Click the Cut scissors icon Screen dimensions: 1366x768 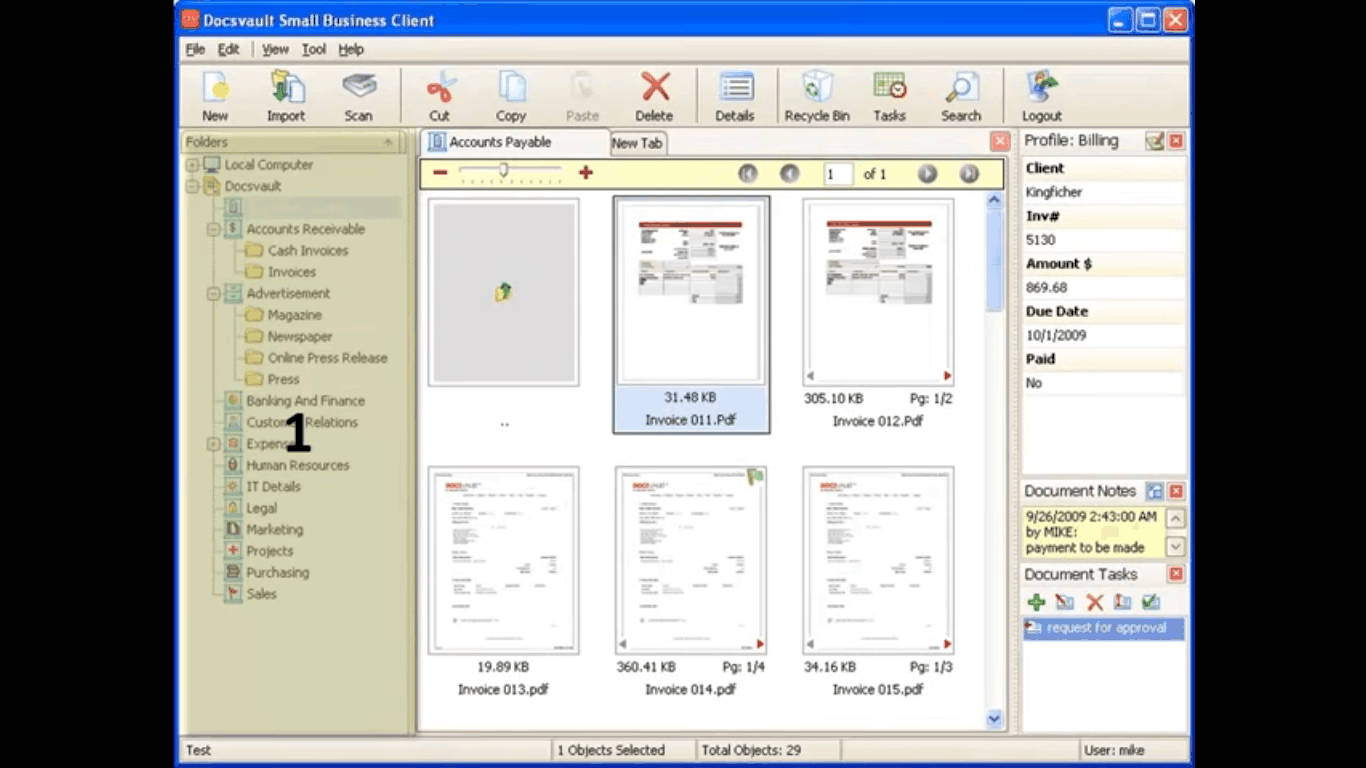point(439,96)
